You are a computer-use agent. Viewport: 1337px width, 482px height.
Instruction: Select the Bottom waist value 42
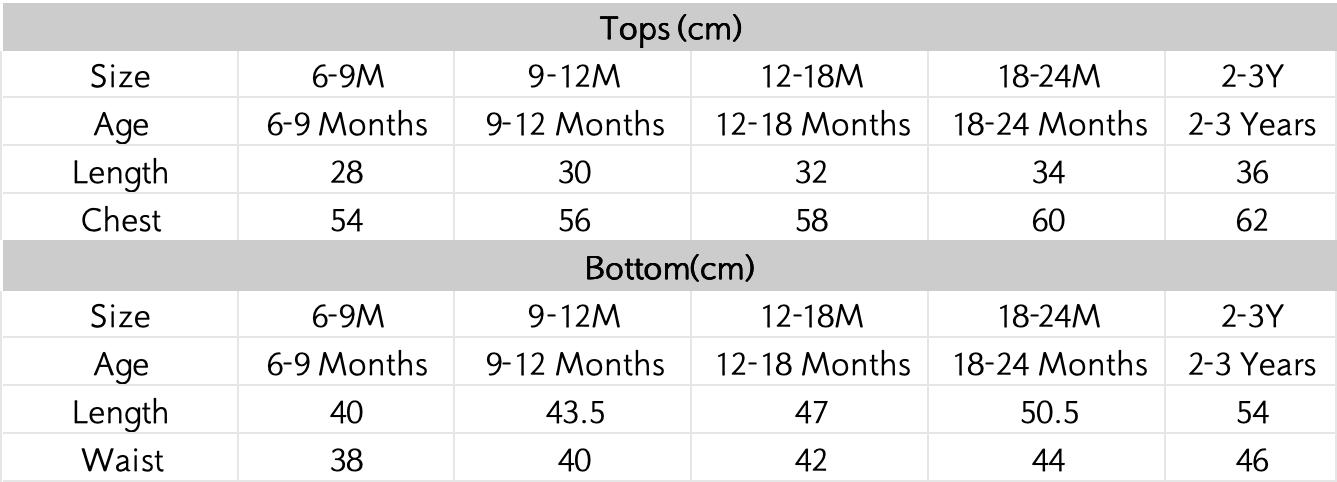(811, 460)
